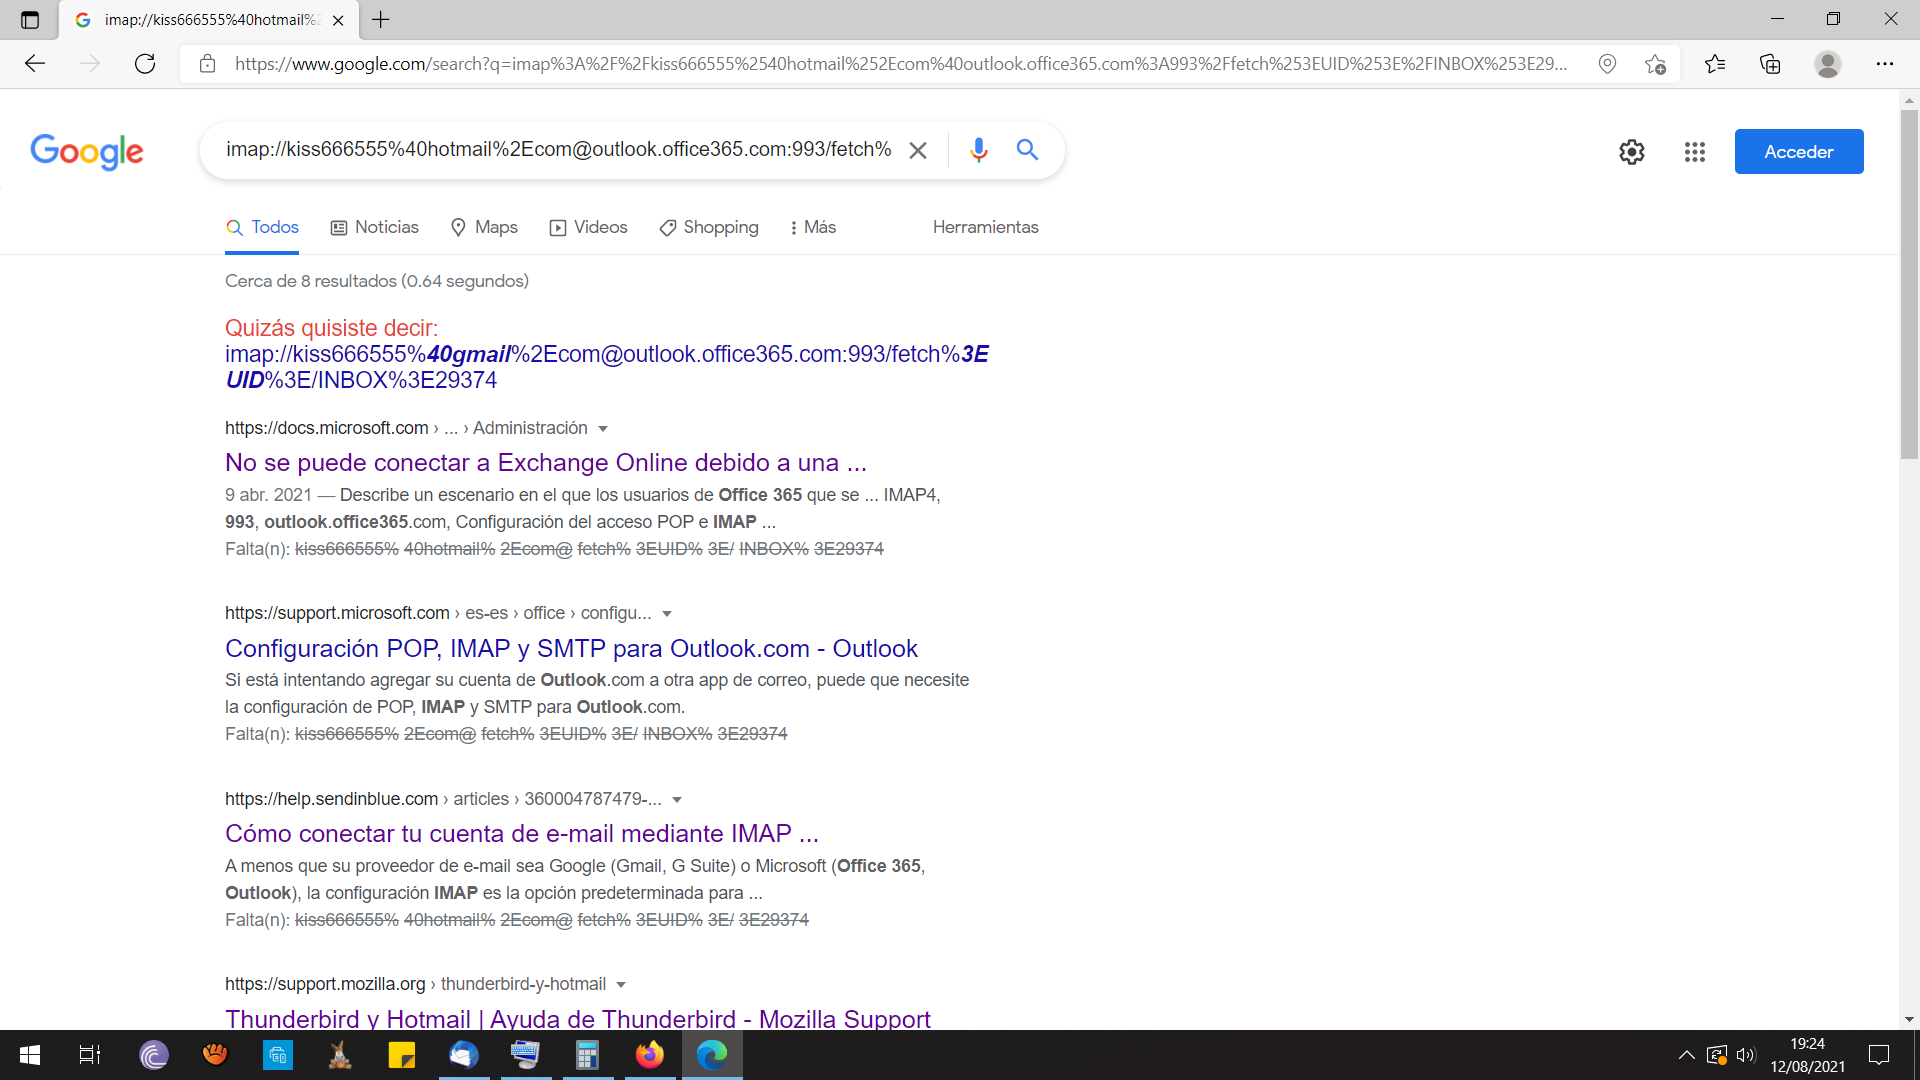Click the scrollbar down arrow
The height and width of the screenshot is (1080, 1920).
(1909, 1019)
